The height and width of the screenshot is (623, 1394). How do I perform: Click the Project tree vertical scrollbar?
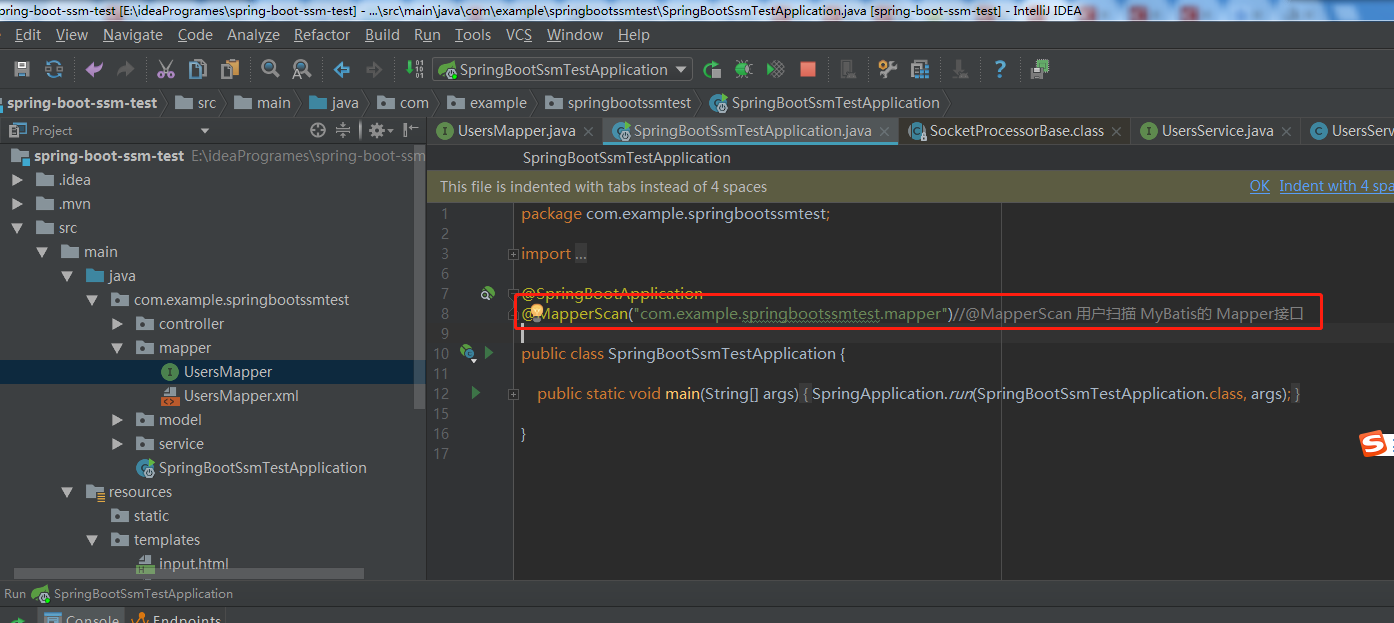(420, 275)
